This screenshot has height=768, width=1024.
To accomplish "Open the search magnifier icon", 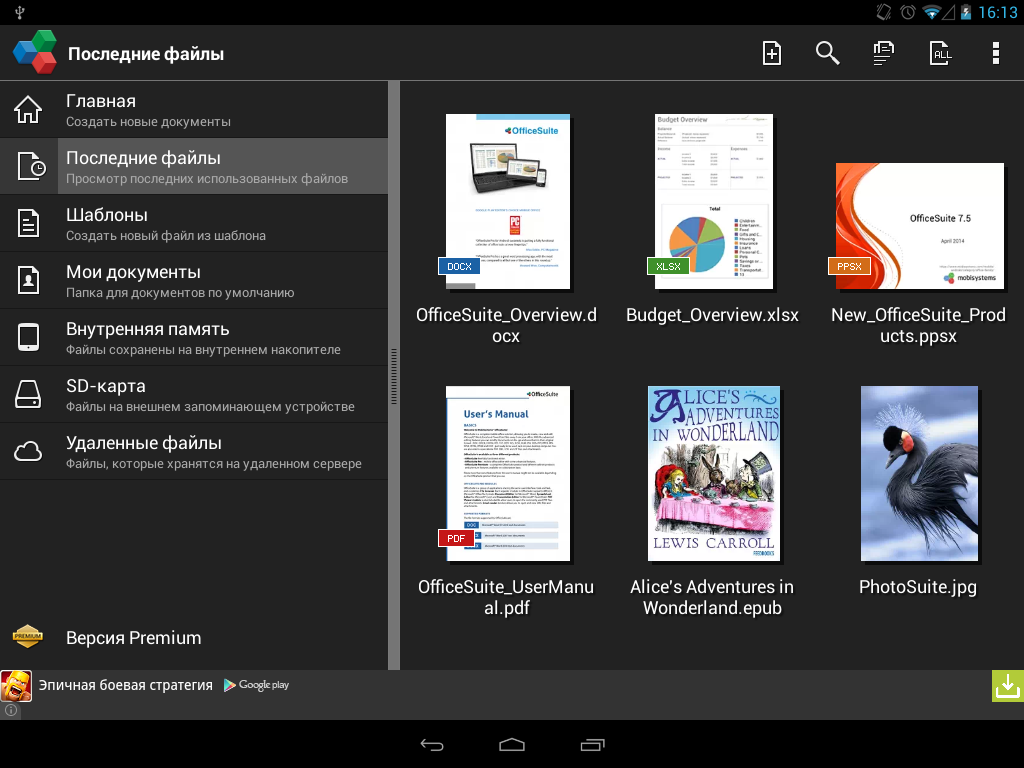I will tap(827, 53).
